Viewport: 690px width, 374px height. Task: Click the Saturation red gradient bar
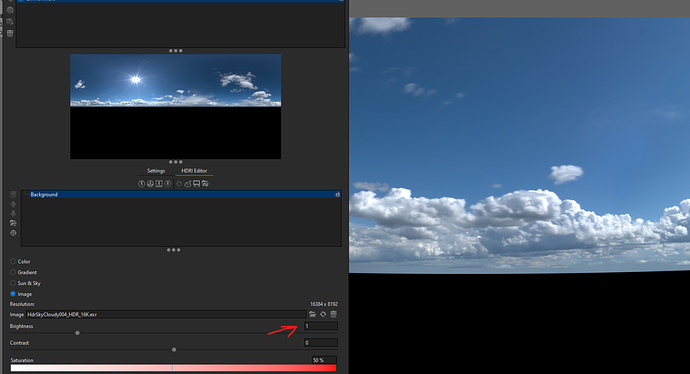[x=173, y=368]
